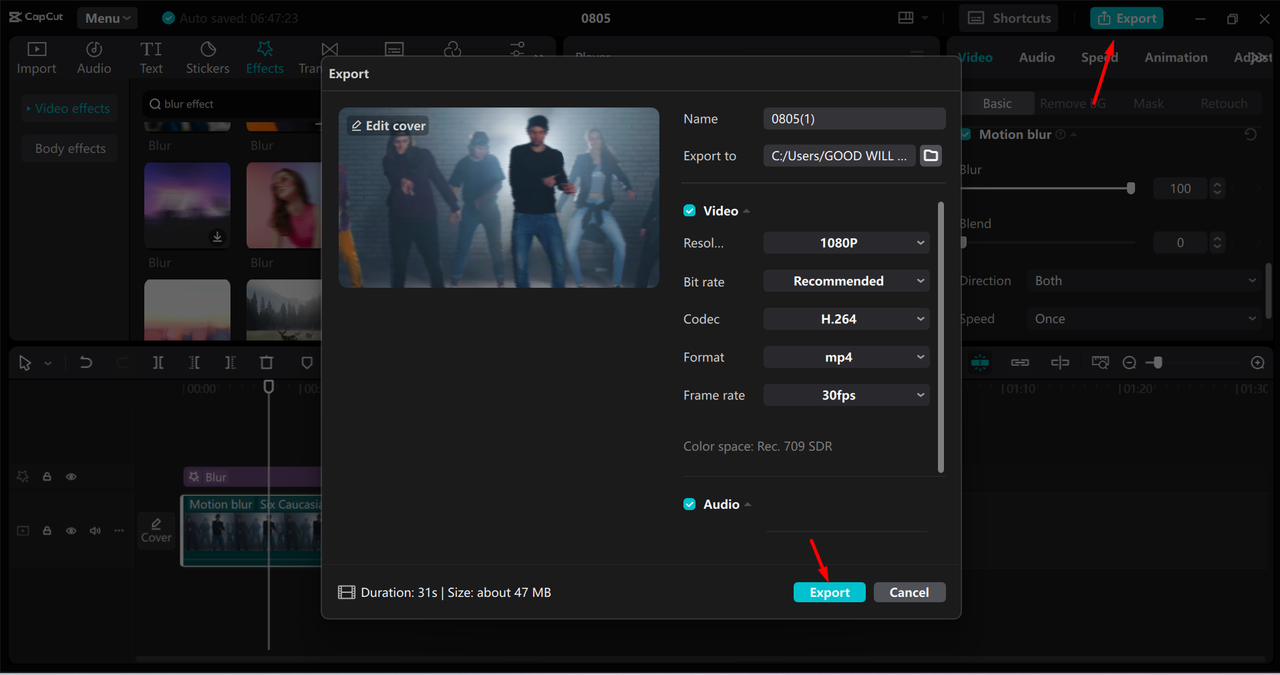Open the Format mp4 dropdown
The width and height of the screenshot is (1280, 675).
click(x=846, y=357)
